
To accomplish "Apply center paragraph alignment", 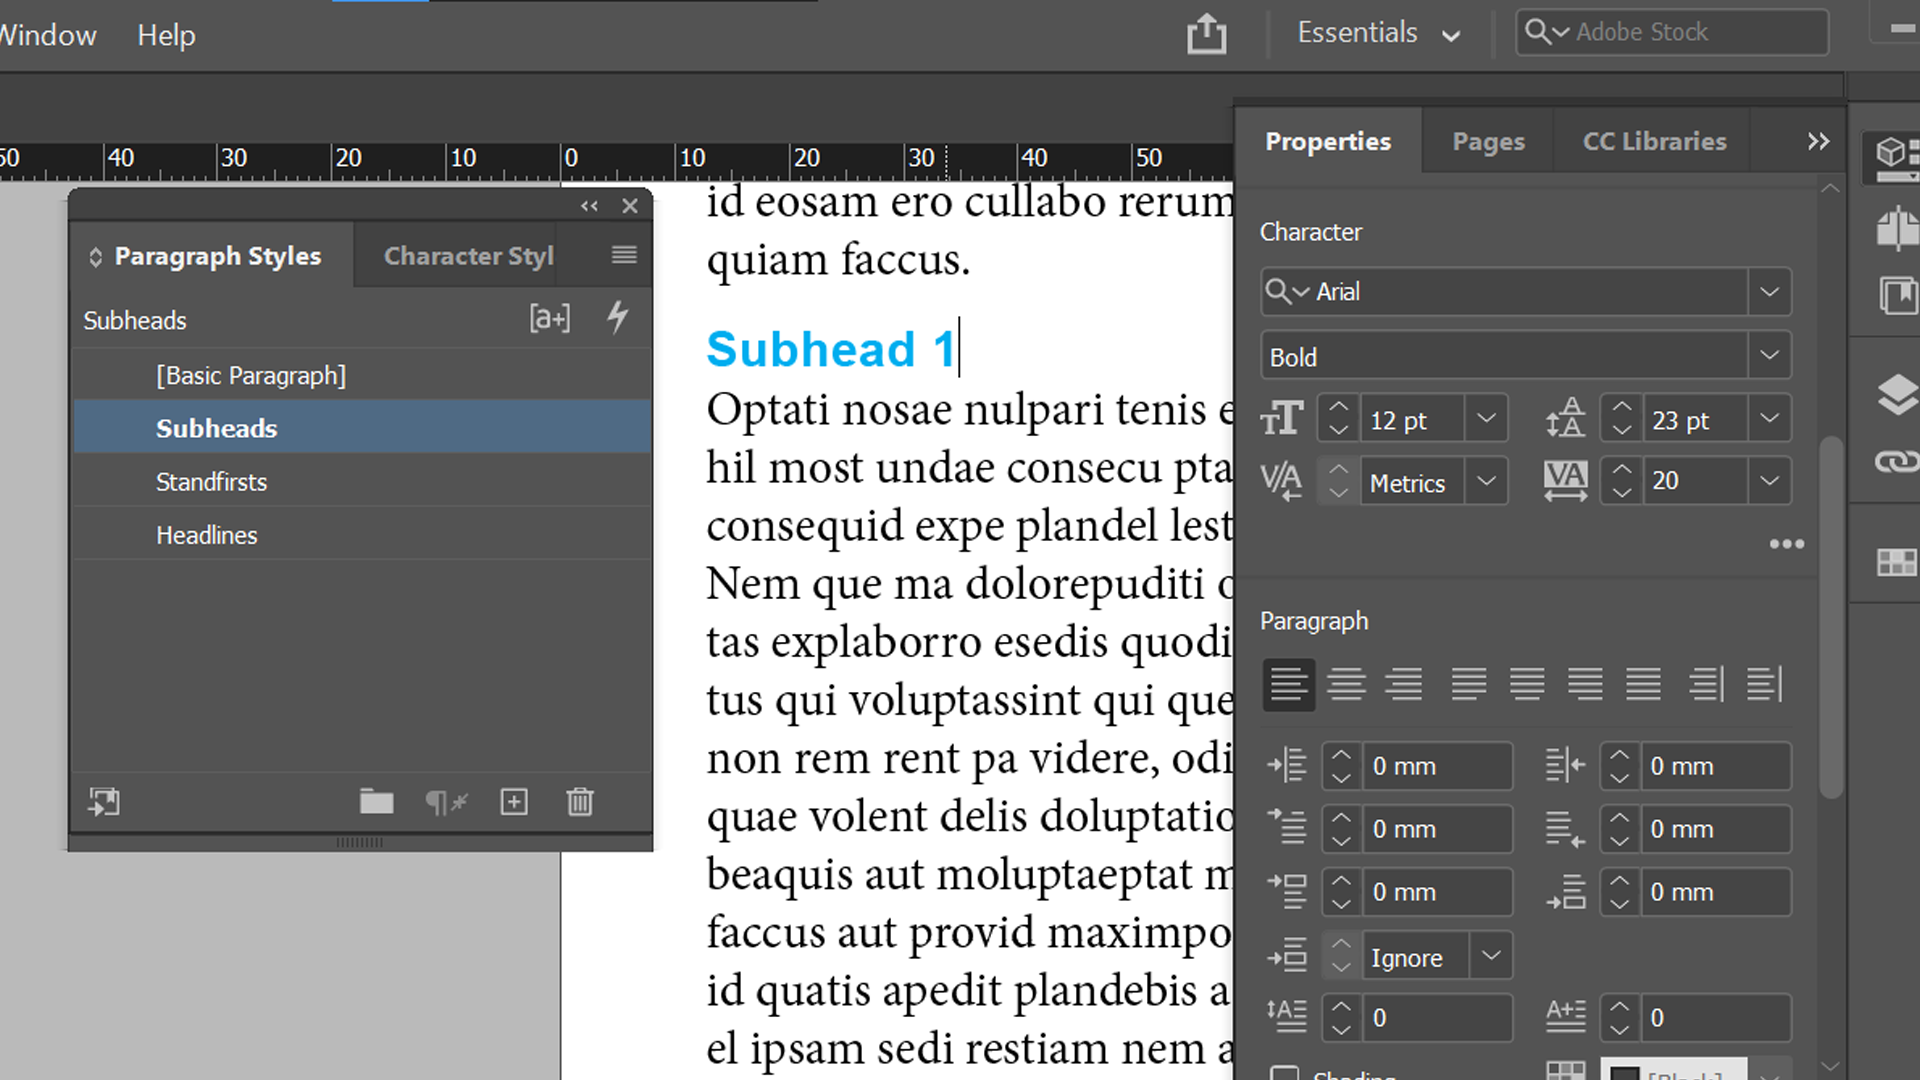I will (1347, 684).
